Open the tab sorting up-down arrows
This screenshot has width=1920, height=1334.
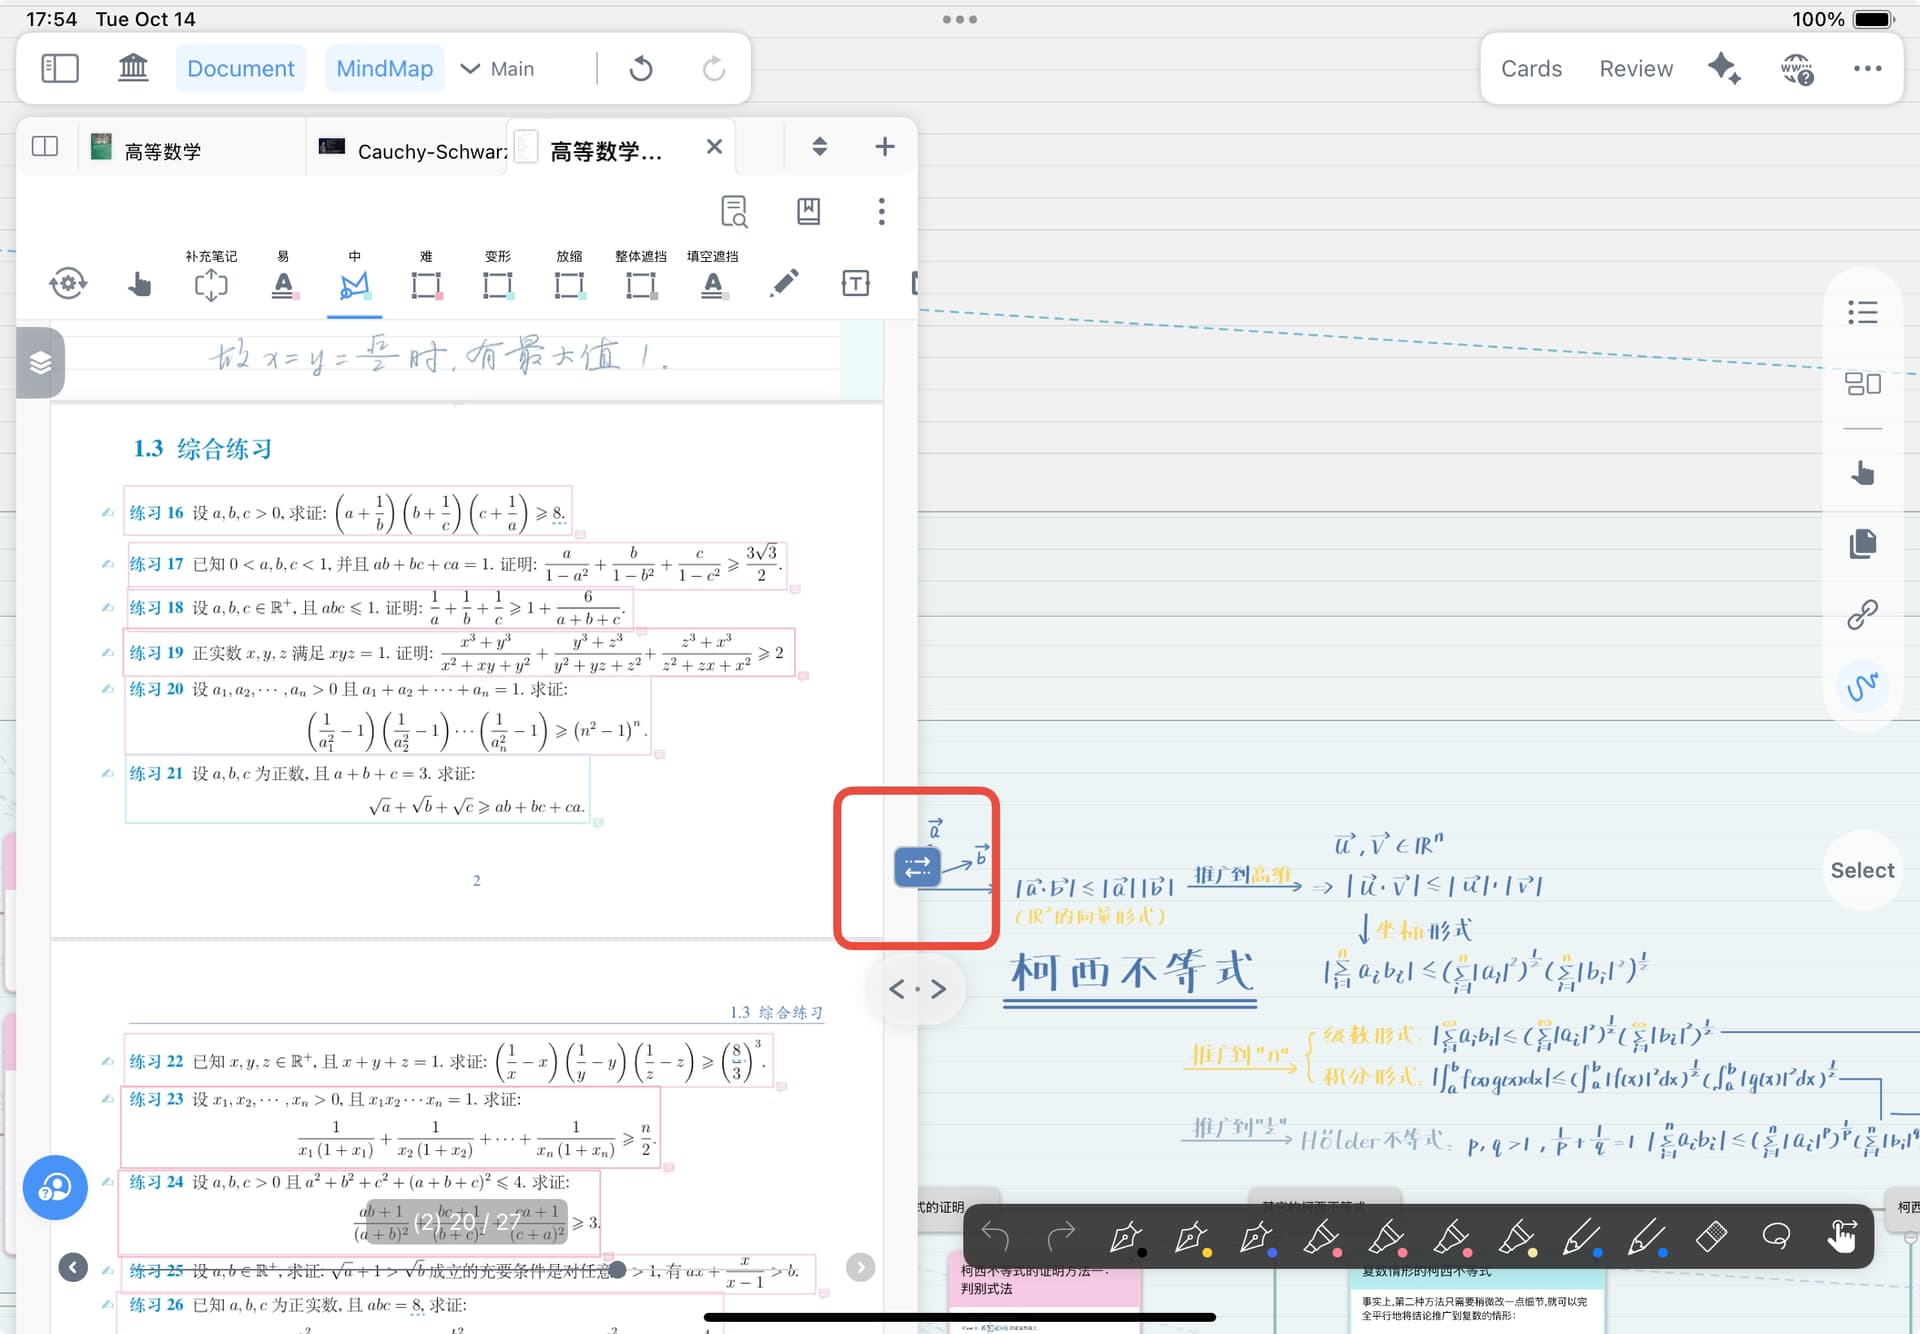[x=819, y=147]
